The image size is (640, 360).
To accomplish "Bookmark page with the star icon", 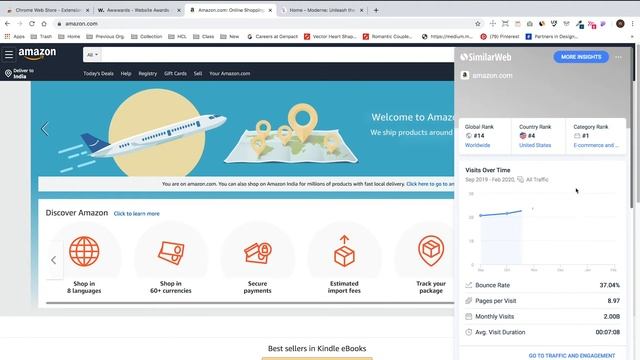I will [x=478, y=24].
